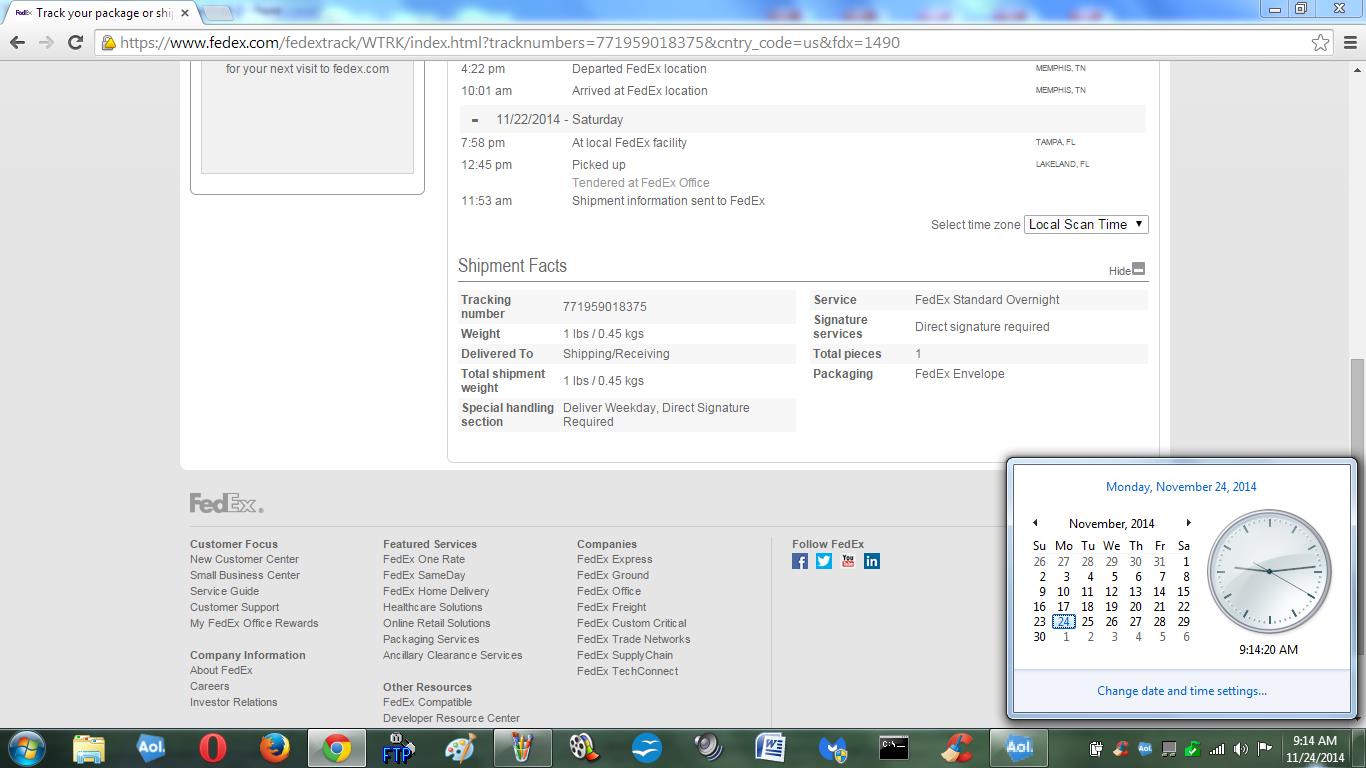
Task: Open FedEx One Rate link
Action: [424, 559]
